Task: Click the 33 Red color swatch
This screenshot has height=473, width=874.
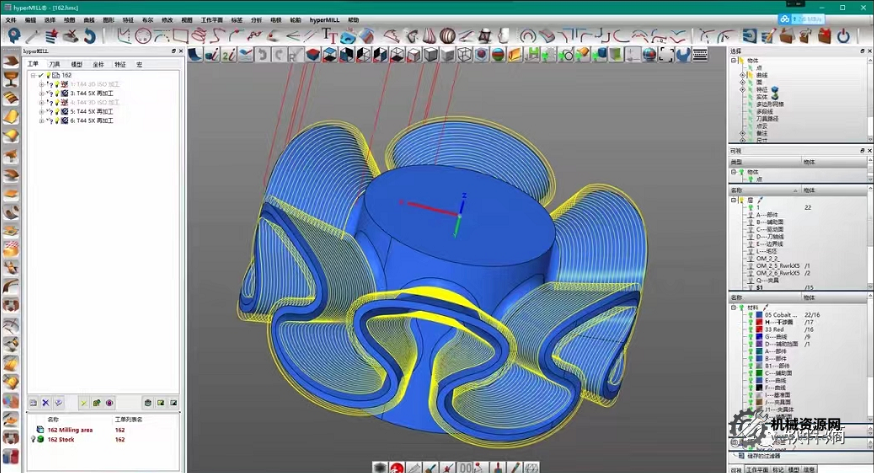Action: [x=759, y=328]
